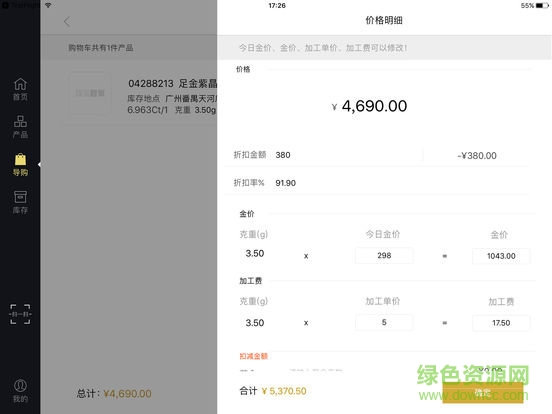Select the 导购 shopping bag icon
Viewport: 552px width, 414px height.
20,164
